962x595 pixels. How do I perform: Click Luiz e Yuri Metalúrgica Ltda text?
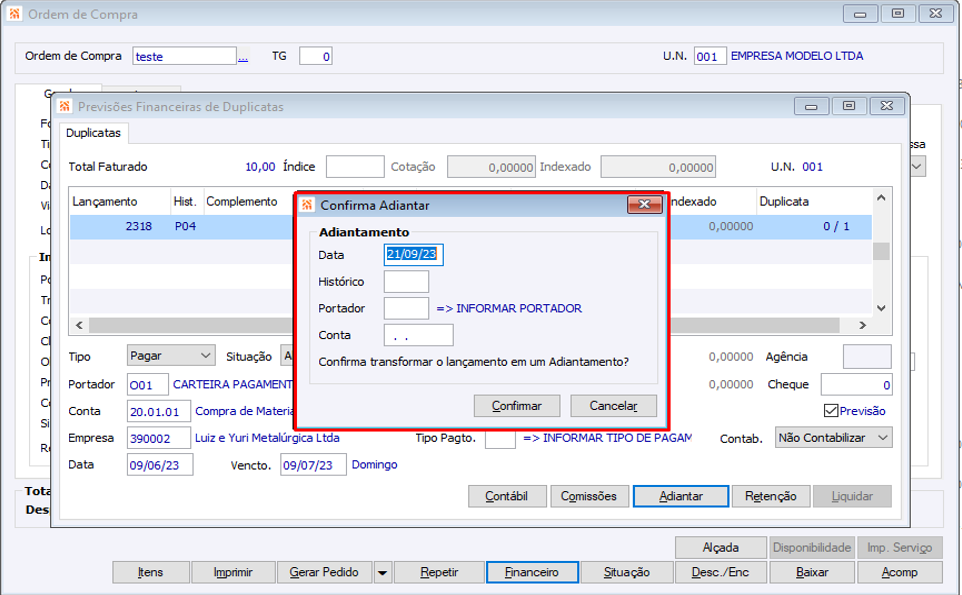pos(267,438)
